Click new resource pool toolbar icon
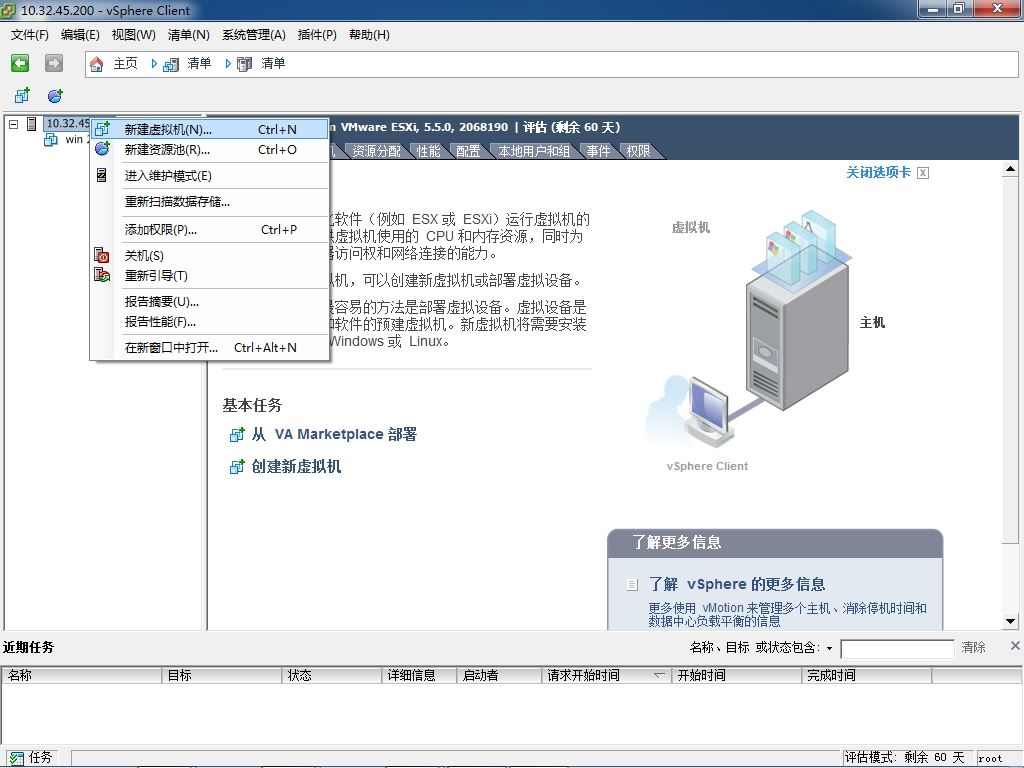Image resolution: width=1024 pixels, height=768 pixels. coord(55,96)
